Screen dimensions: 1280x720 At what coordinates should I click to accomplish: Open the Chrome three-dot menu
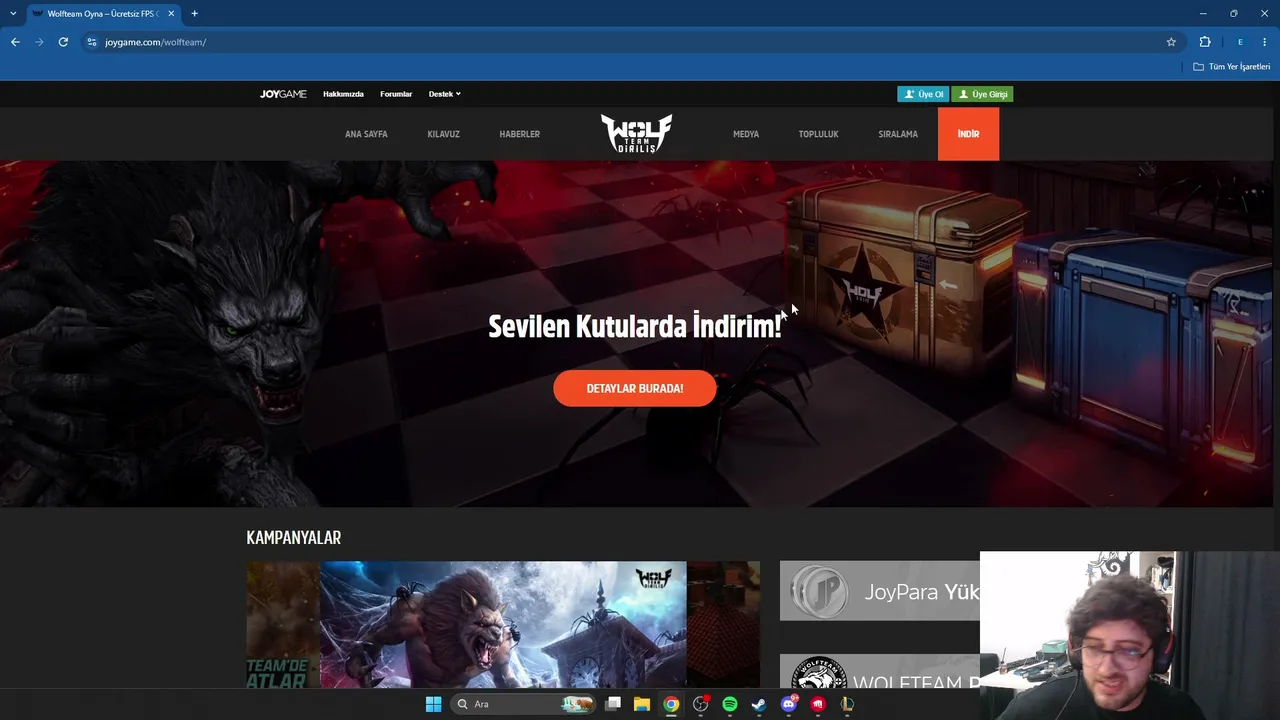[1266, 42]
